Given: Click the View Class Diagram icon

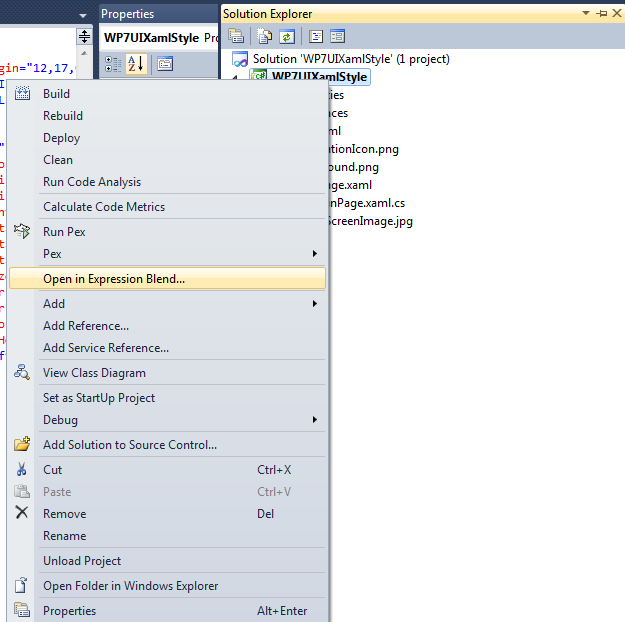Looking at the screenshot, I should click(x=22, y=372).
